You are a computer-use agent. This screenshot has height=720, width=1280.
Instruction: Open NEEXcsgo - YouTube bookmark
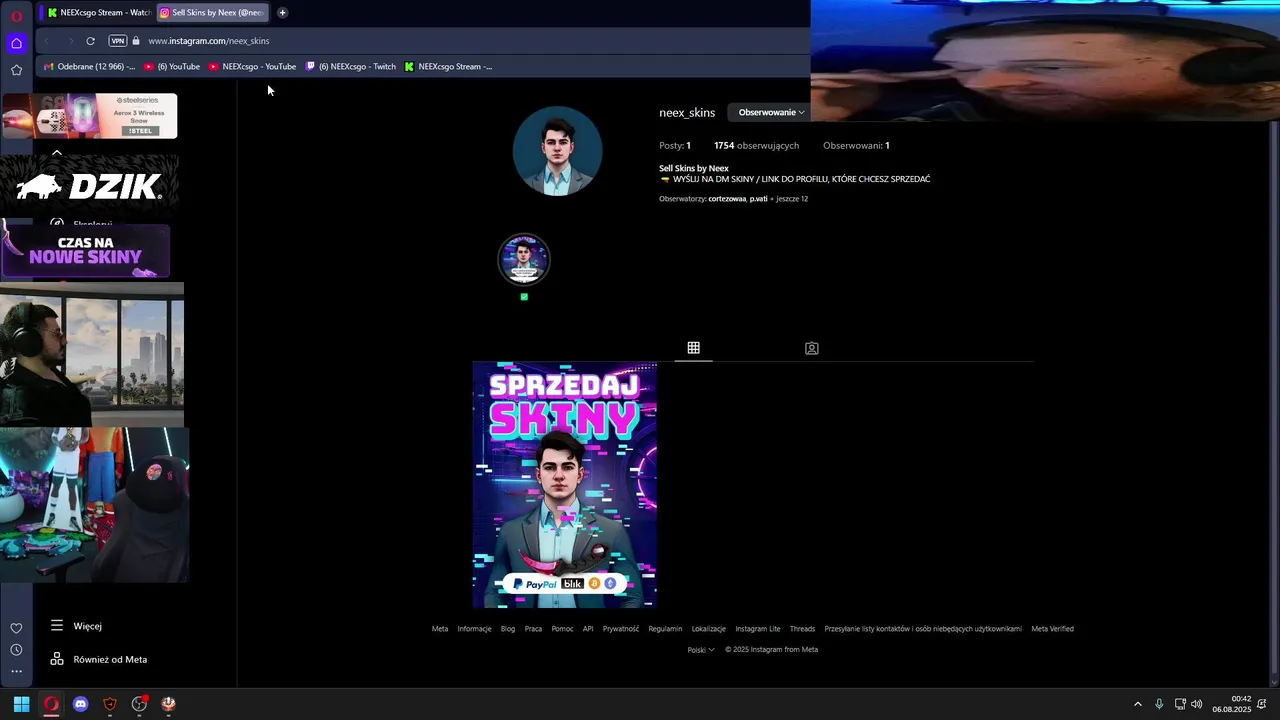point(253,67)
